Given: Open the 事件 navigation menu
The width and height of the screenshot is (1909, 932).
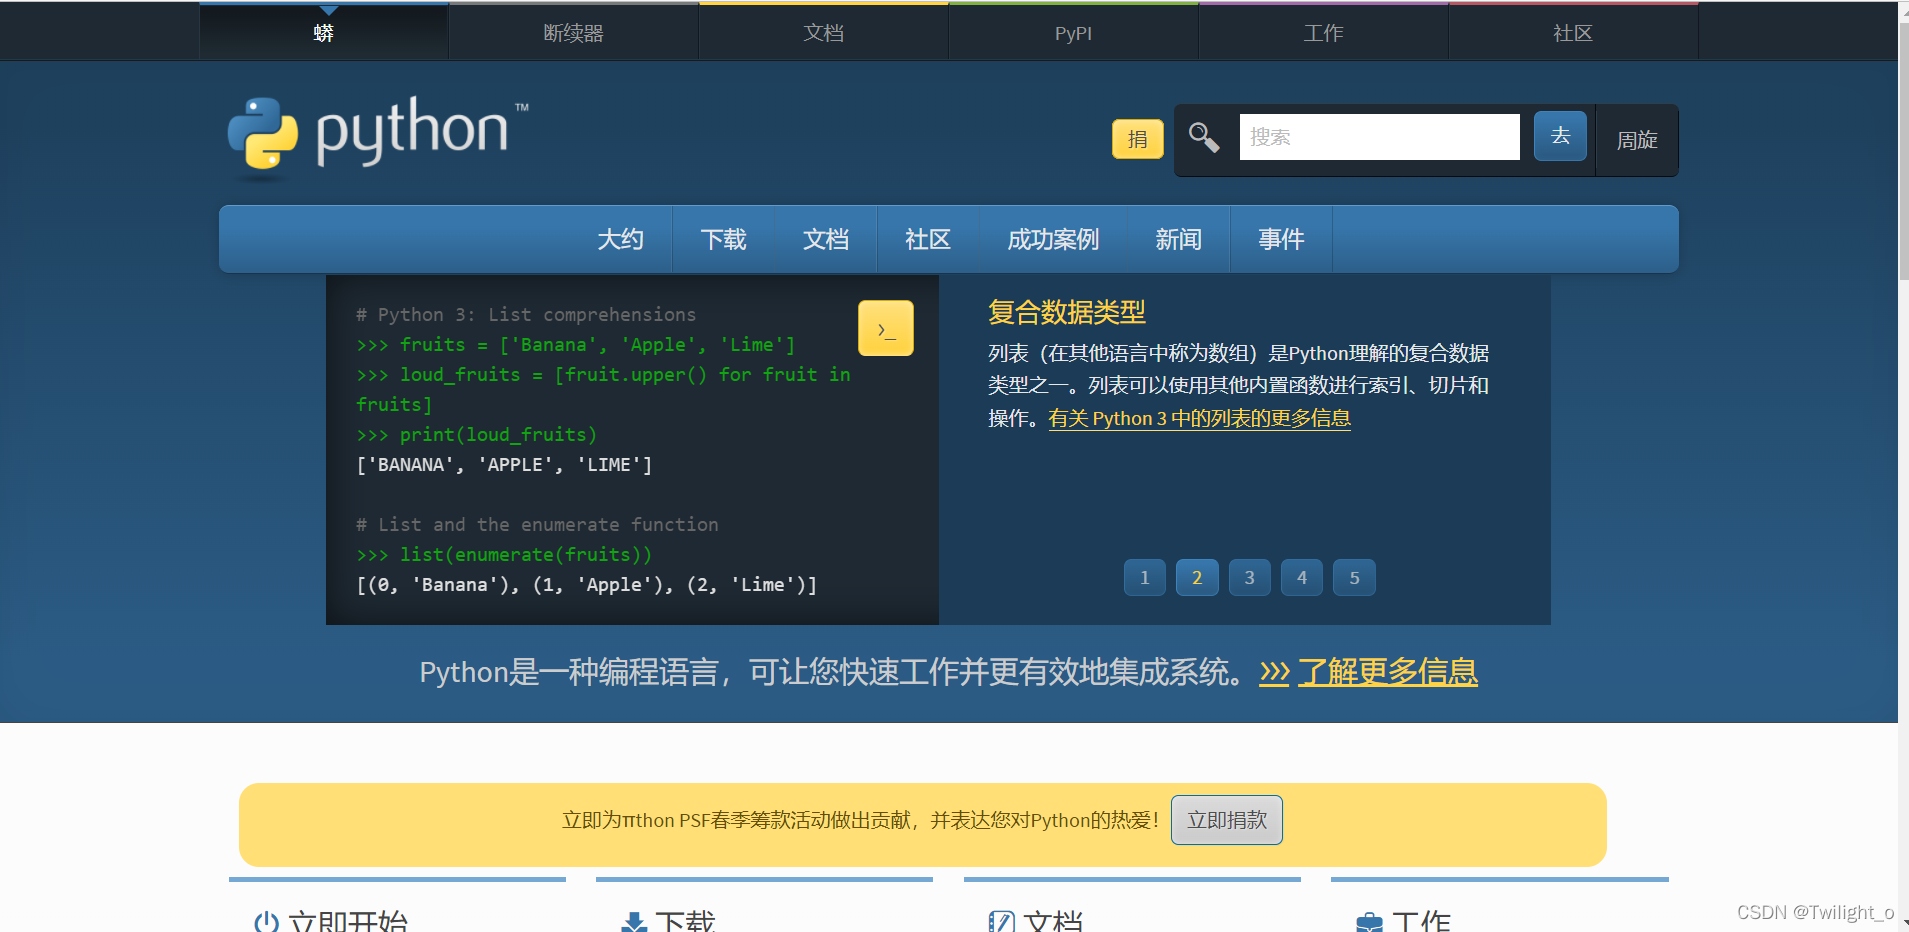Looking at the screenshot, I should pos(1281,239).
